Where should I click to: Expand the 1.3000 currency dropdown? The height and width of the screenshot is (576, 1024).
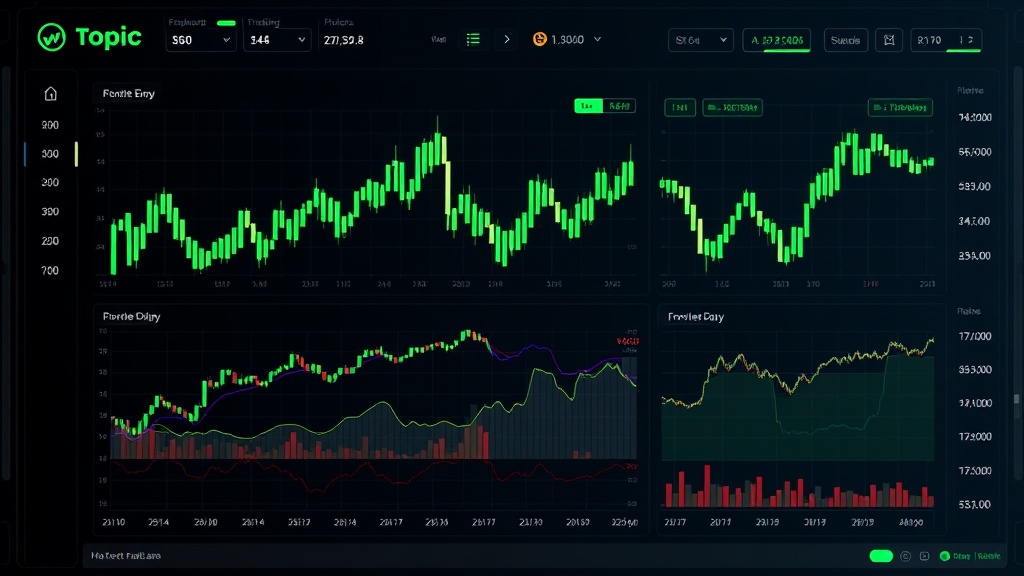597,40
